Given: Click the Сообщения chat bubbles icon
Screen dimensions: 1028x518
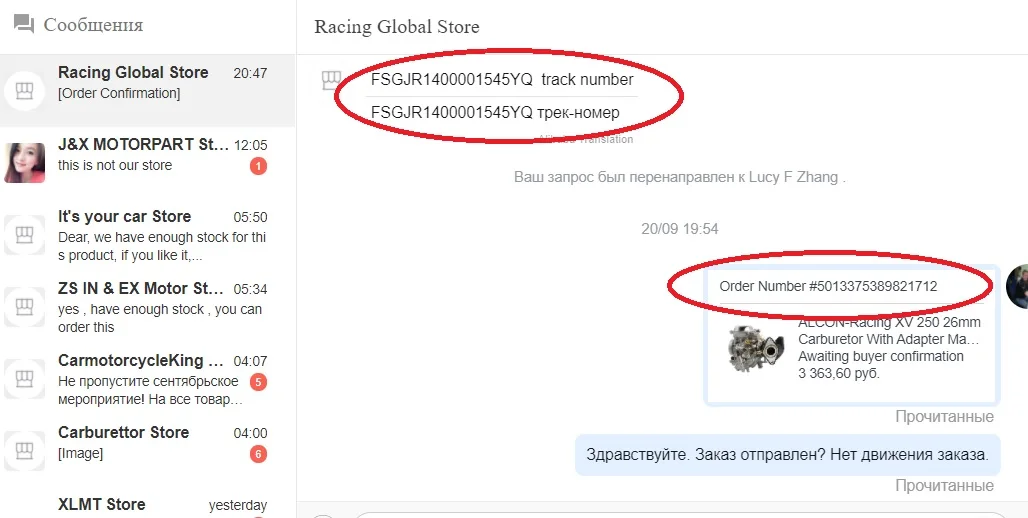Looking at the screenshot, I should coord(24,25).
